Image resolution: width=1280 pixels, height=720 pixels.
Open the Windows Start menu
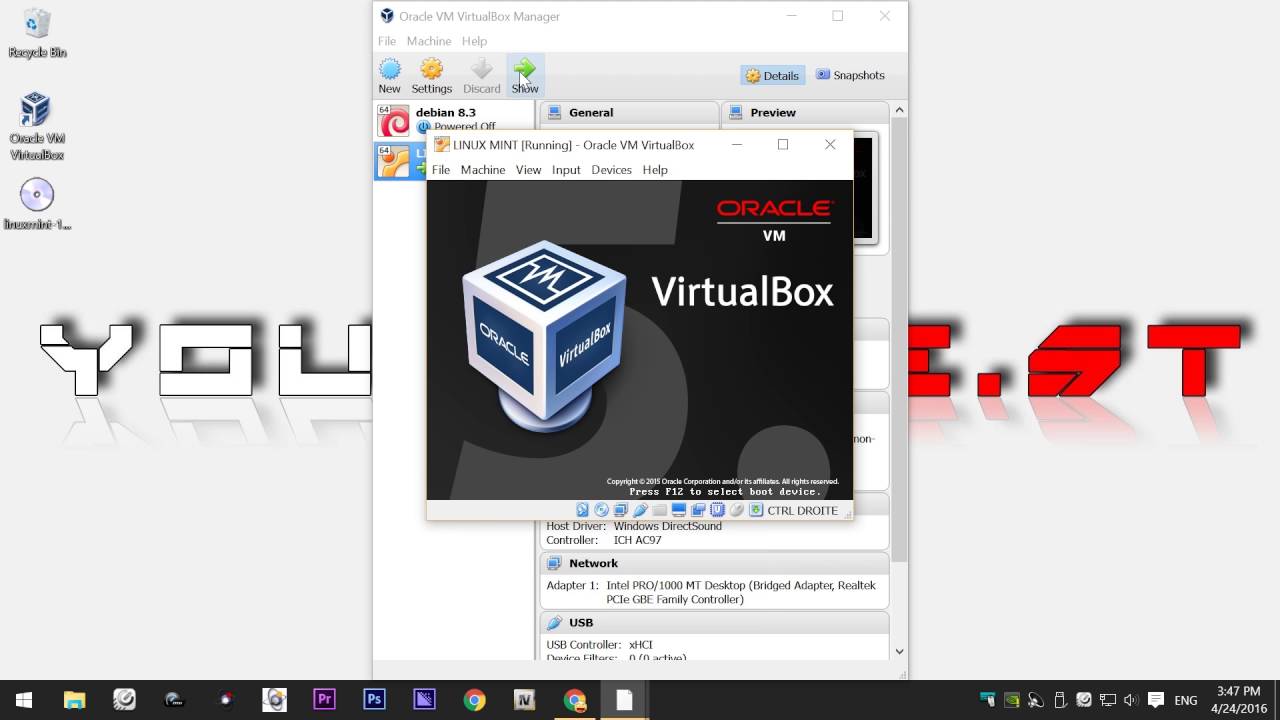pos(24,700)
